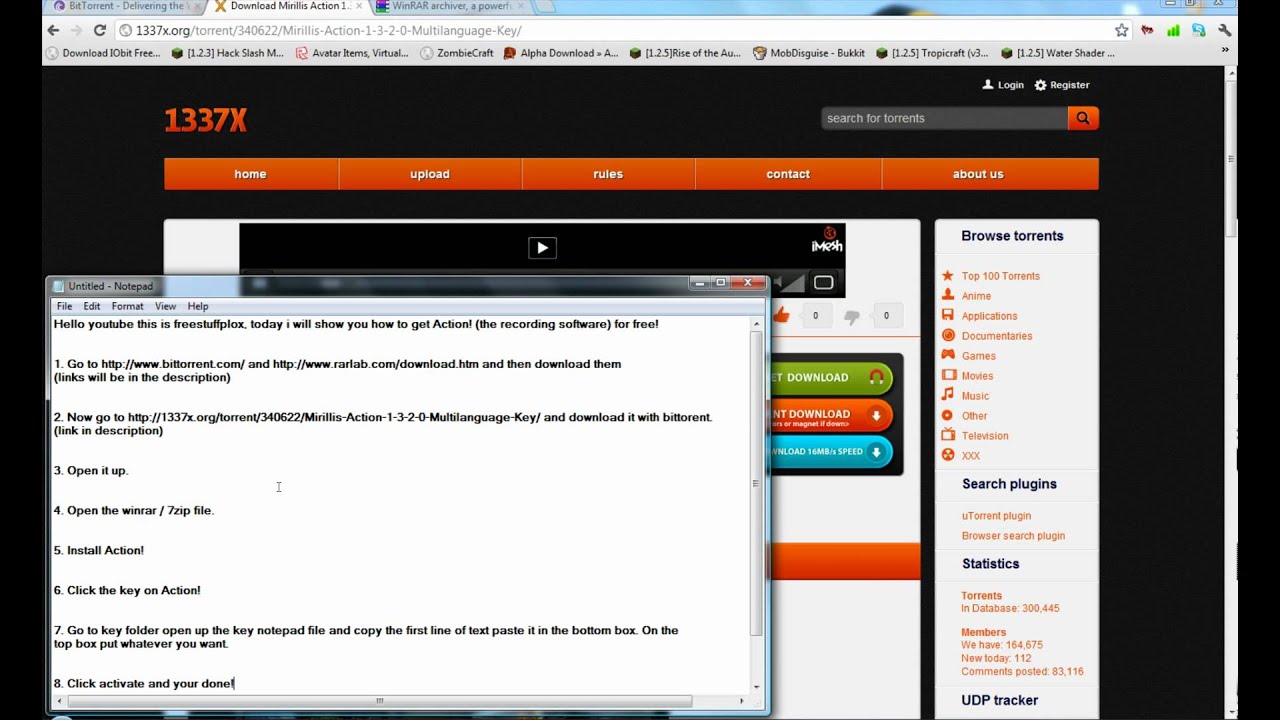Click the Documentaries category icon
Viewport: 1280px width, 720px height.
[947, 335]
